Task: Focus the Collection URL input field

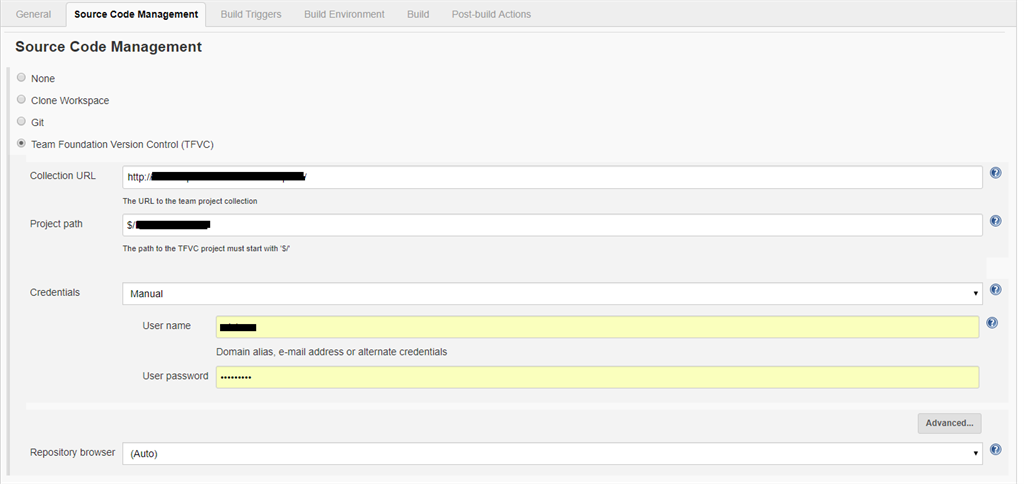Action: coord(552,177)
